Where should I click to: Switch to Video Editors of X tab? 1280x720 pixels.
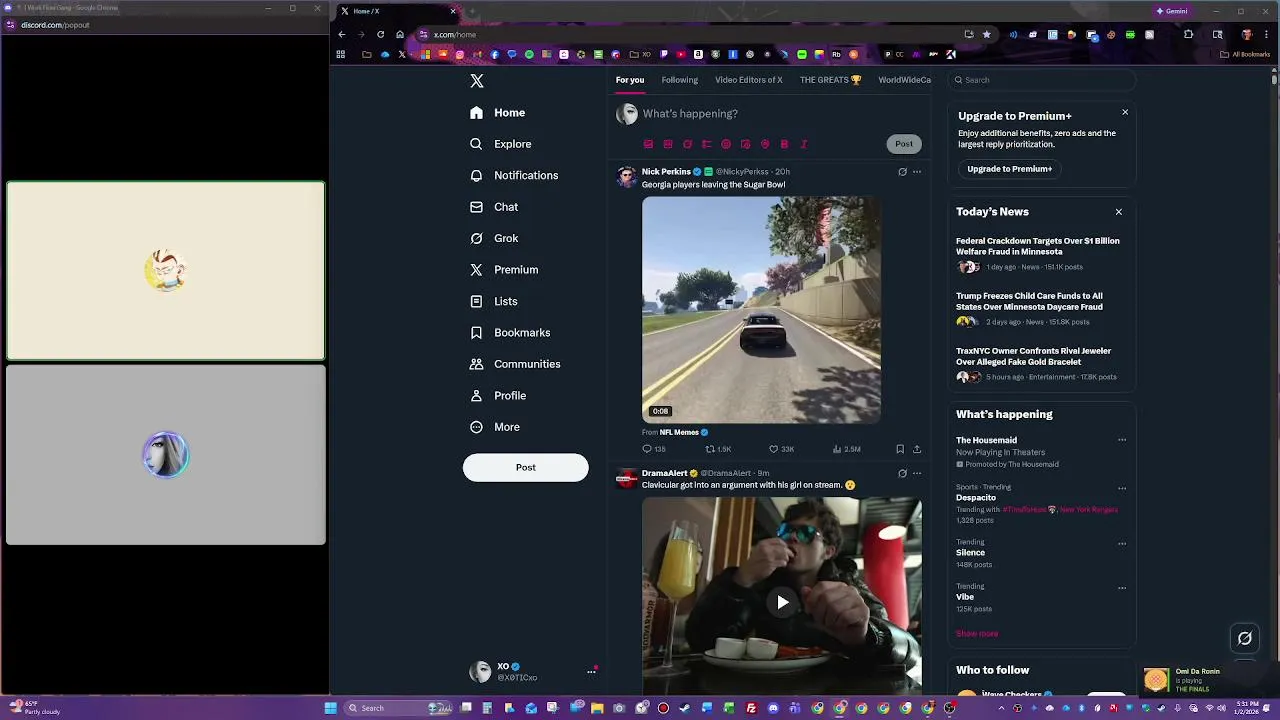pyautogui.click(x=749, y=80)
